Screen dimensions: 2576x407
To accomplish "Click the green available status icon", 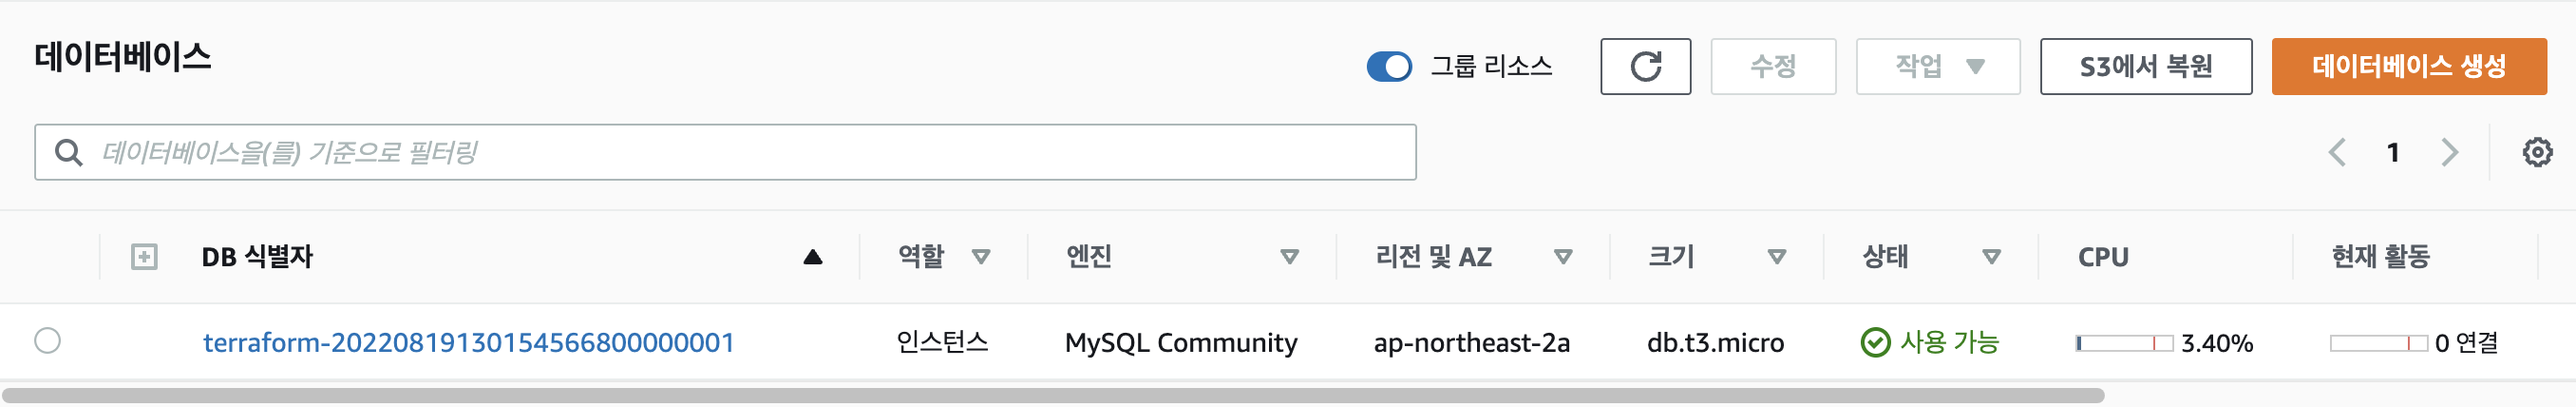I will click(1875, 343).
